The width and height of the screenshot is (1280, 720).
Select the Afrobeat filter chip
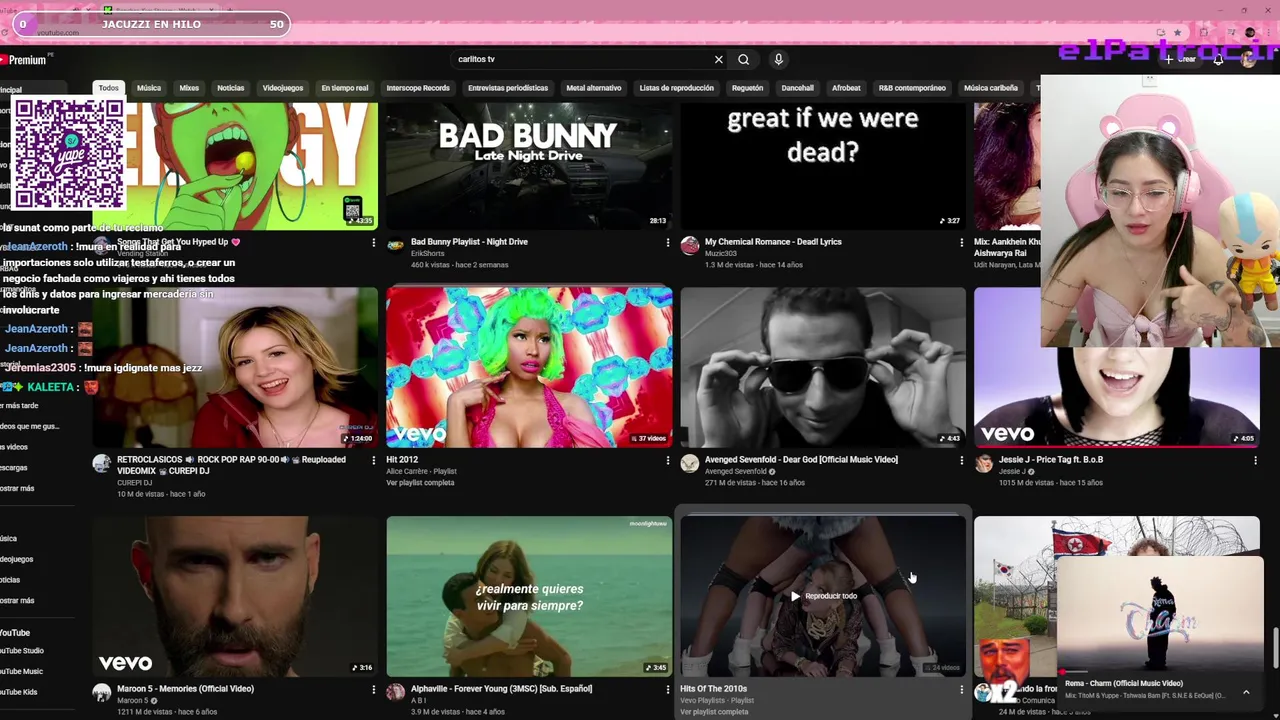point(846,88)
